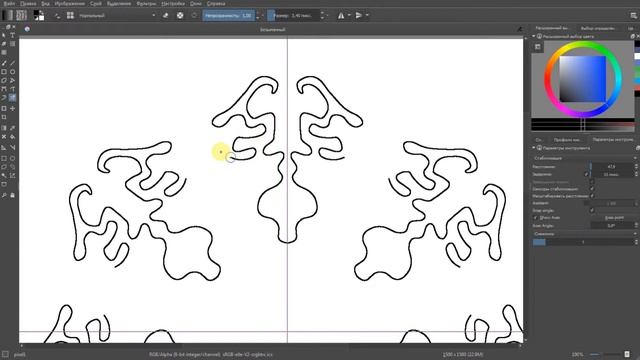Toggle vertical mirror tool
Viewport: 640px width, 360px height.
click(x=358, y=16)
